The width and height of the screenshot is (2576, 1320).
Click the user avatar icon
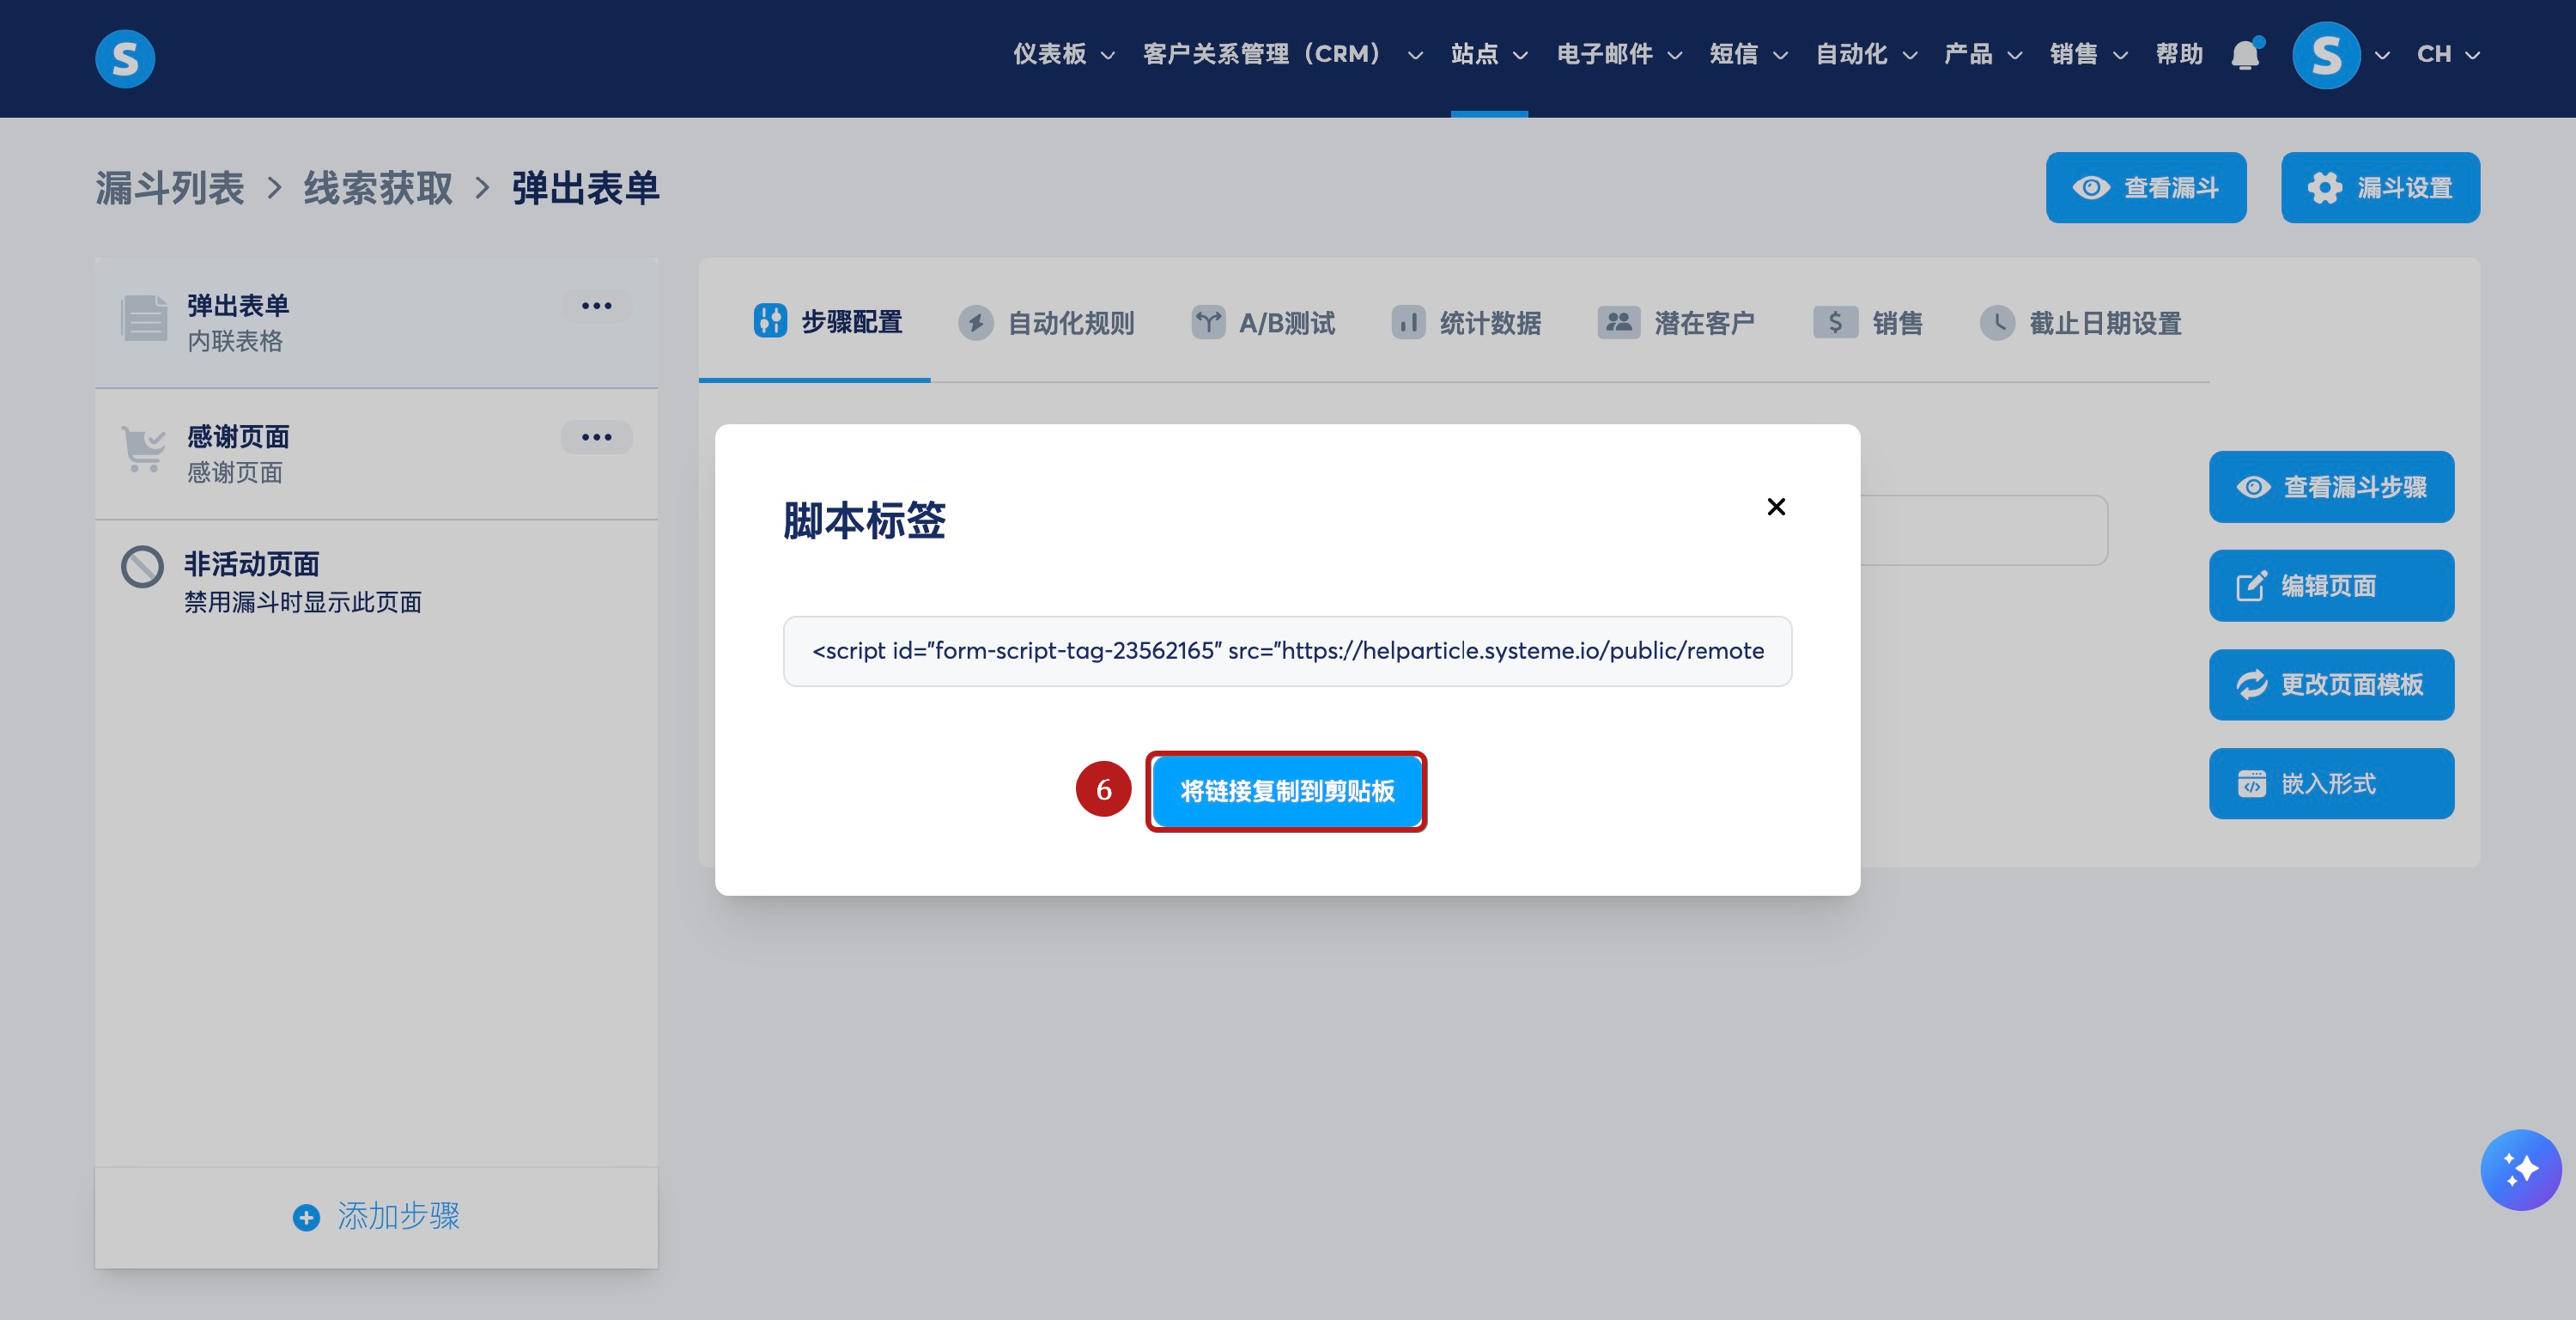point(2325,55)
